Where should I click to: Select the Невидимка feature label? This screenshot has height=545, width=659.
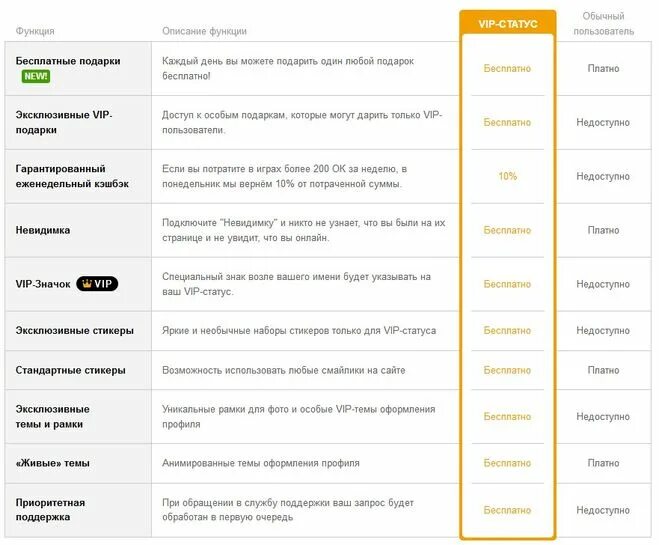tap(43, 230)
